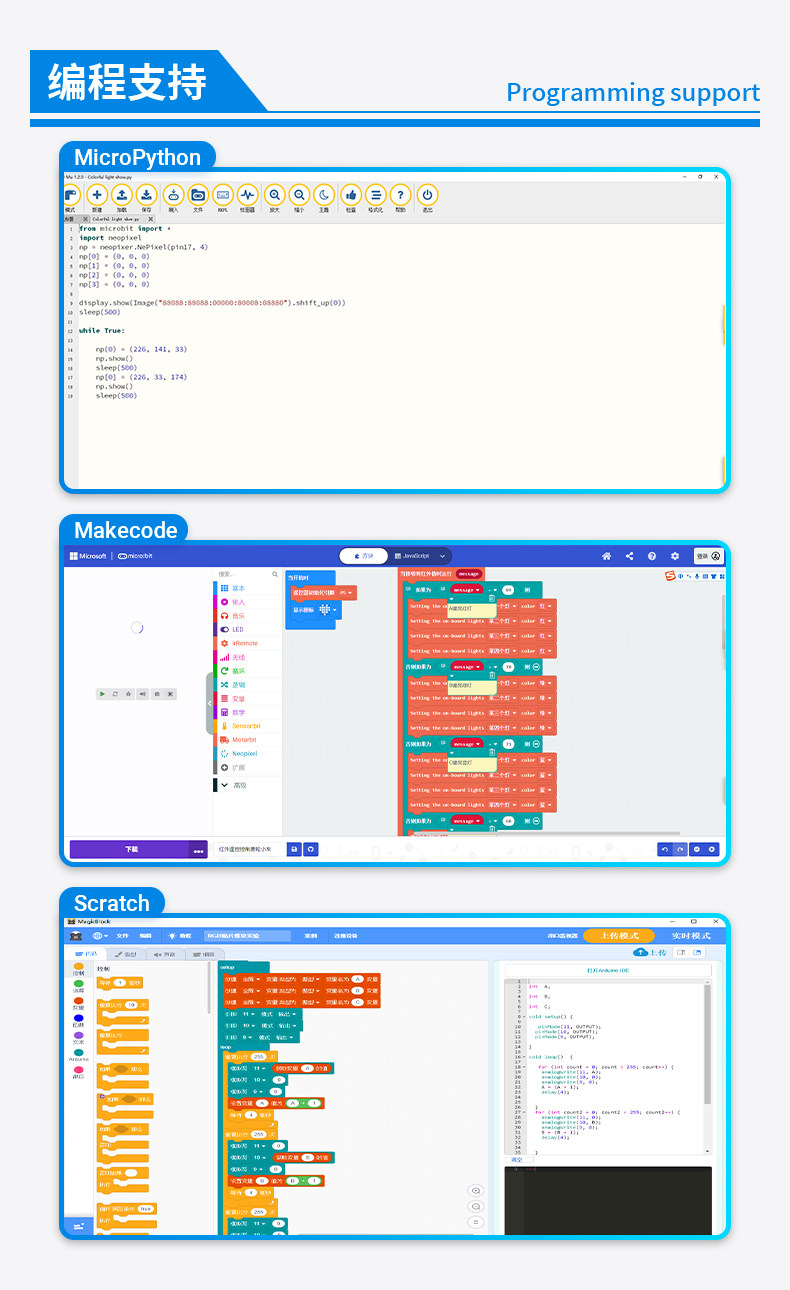Screen dimensions: 790x1290
Task: Select Real-time Mode (实时模式) in MagicBlock
Action: [x=690, y=936]
